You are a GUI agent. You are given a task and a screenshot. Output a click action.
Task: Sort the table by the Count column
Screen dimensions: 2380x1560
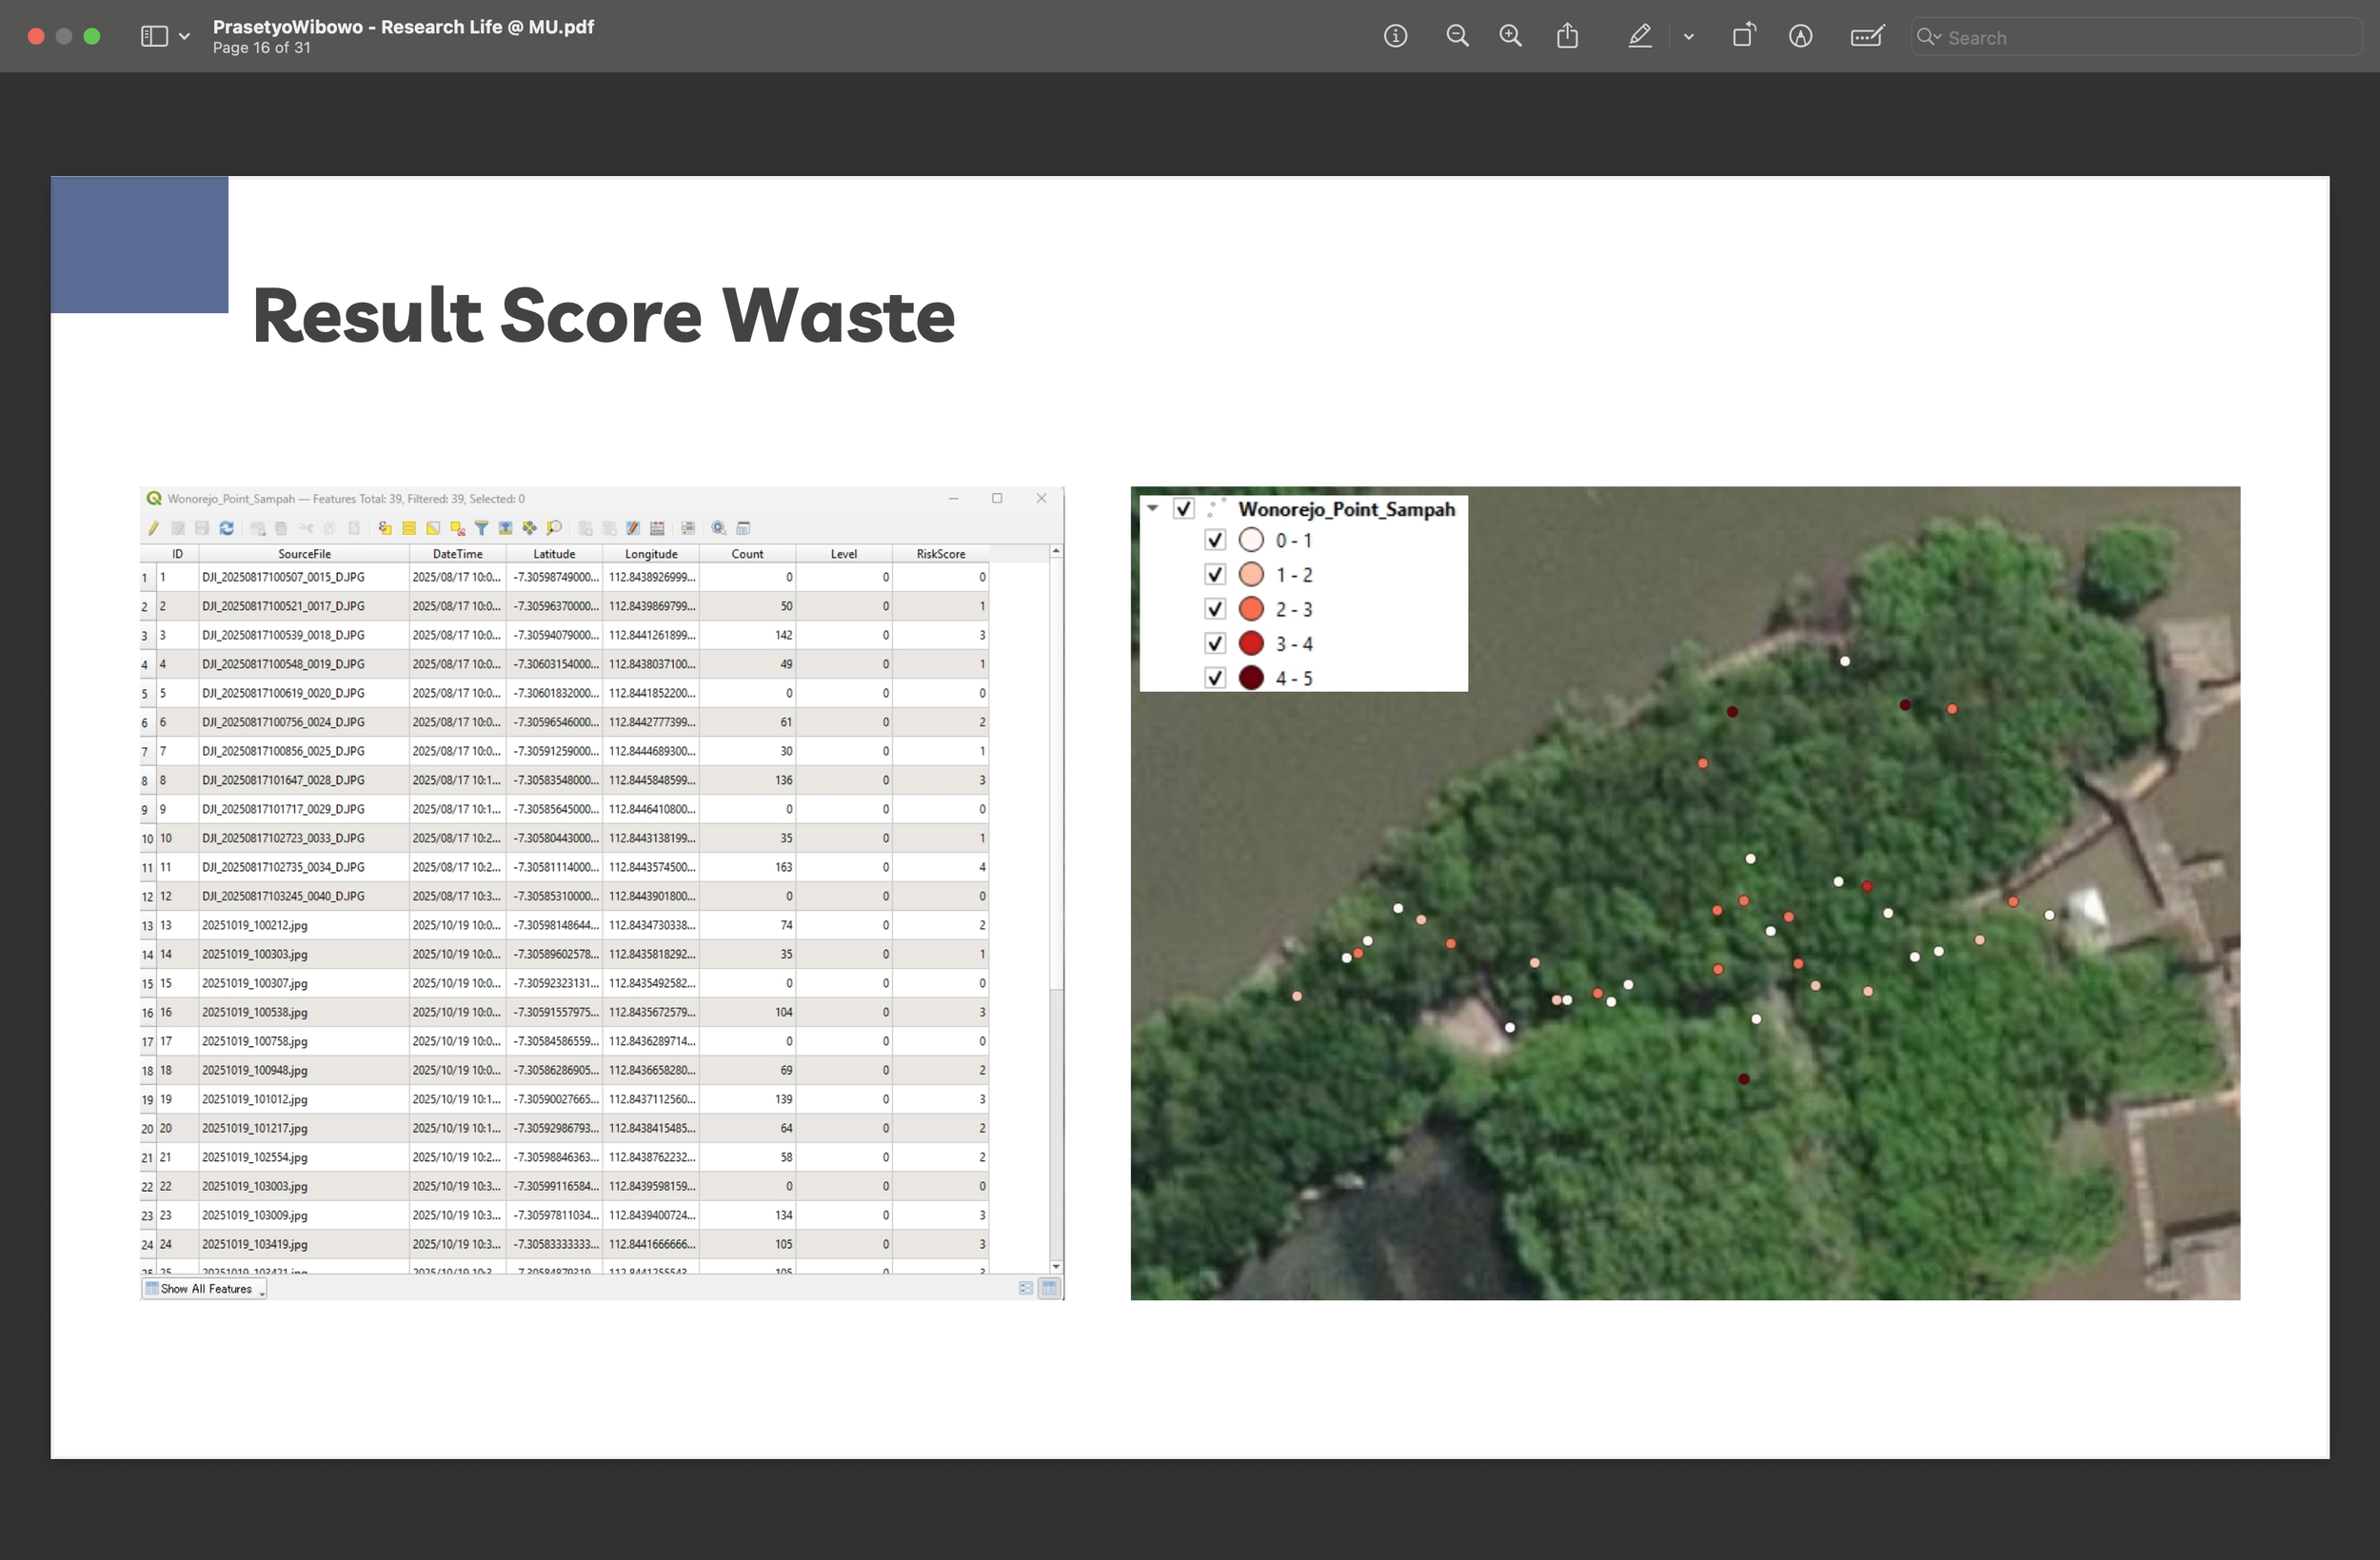click(747, 553)
